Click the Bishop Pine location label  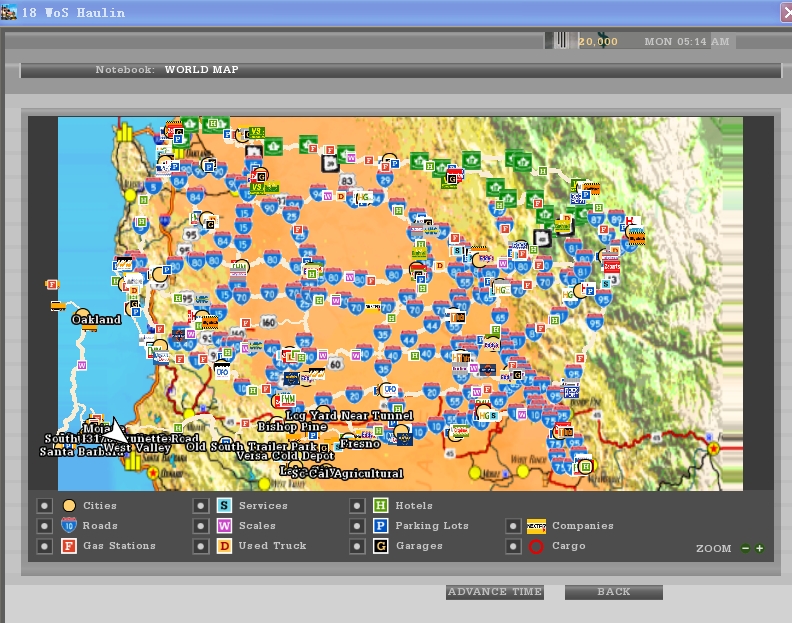(x=292, y=427)
